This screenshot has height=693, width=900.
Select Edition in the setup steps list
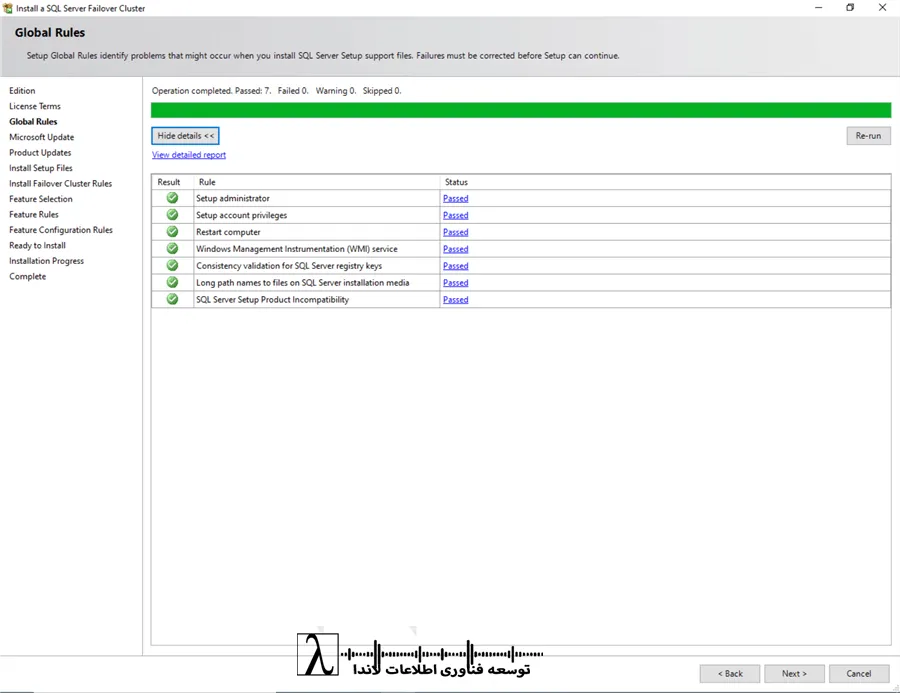(22, 91)
